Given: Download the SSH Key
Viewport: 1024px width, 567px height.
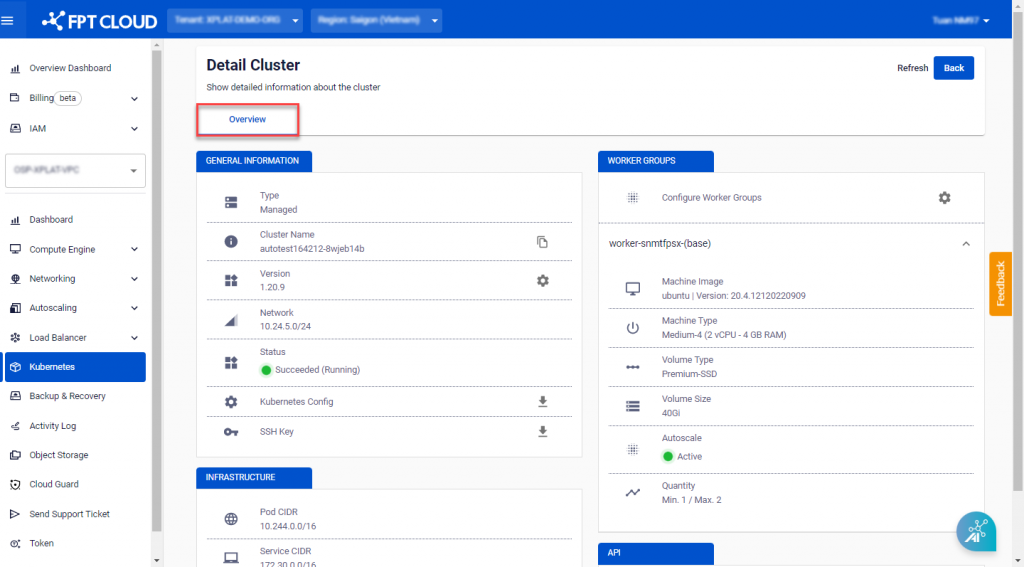Looking at the screenshot, I should point(543,432).
